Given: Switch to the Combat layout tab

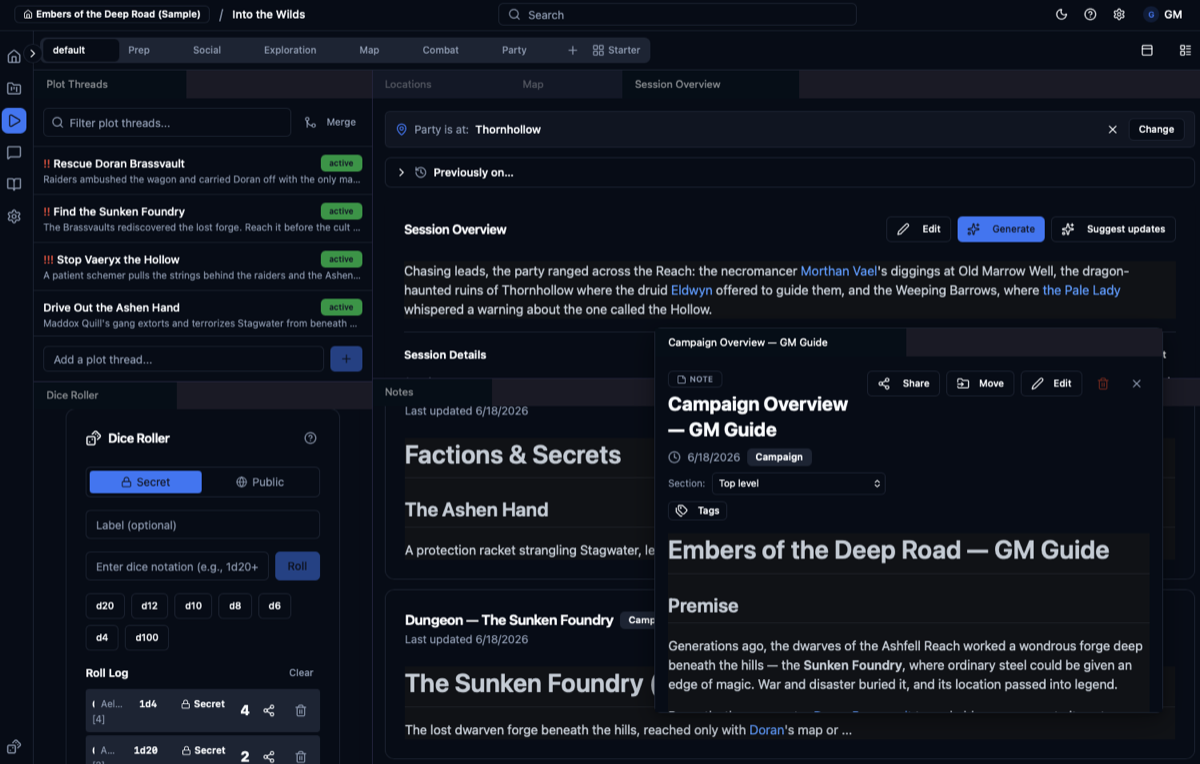Looking at the screenshot, I should point(440,50).
